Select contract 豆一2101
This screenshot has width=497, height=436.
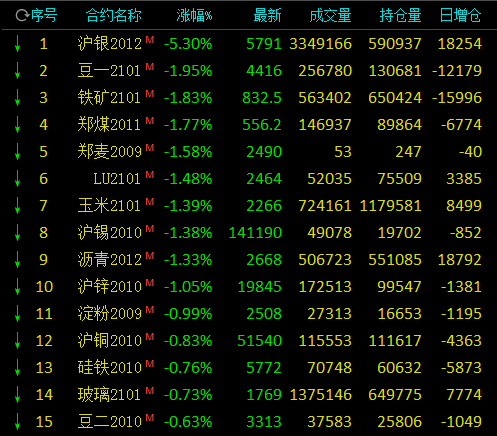click(109, 71)
